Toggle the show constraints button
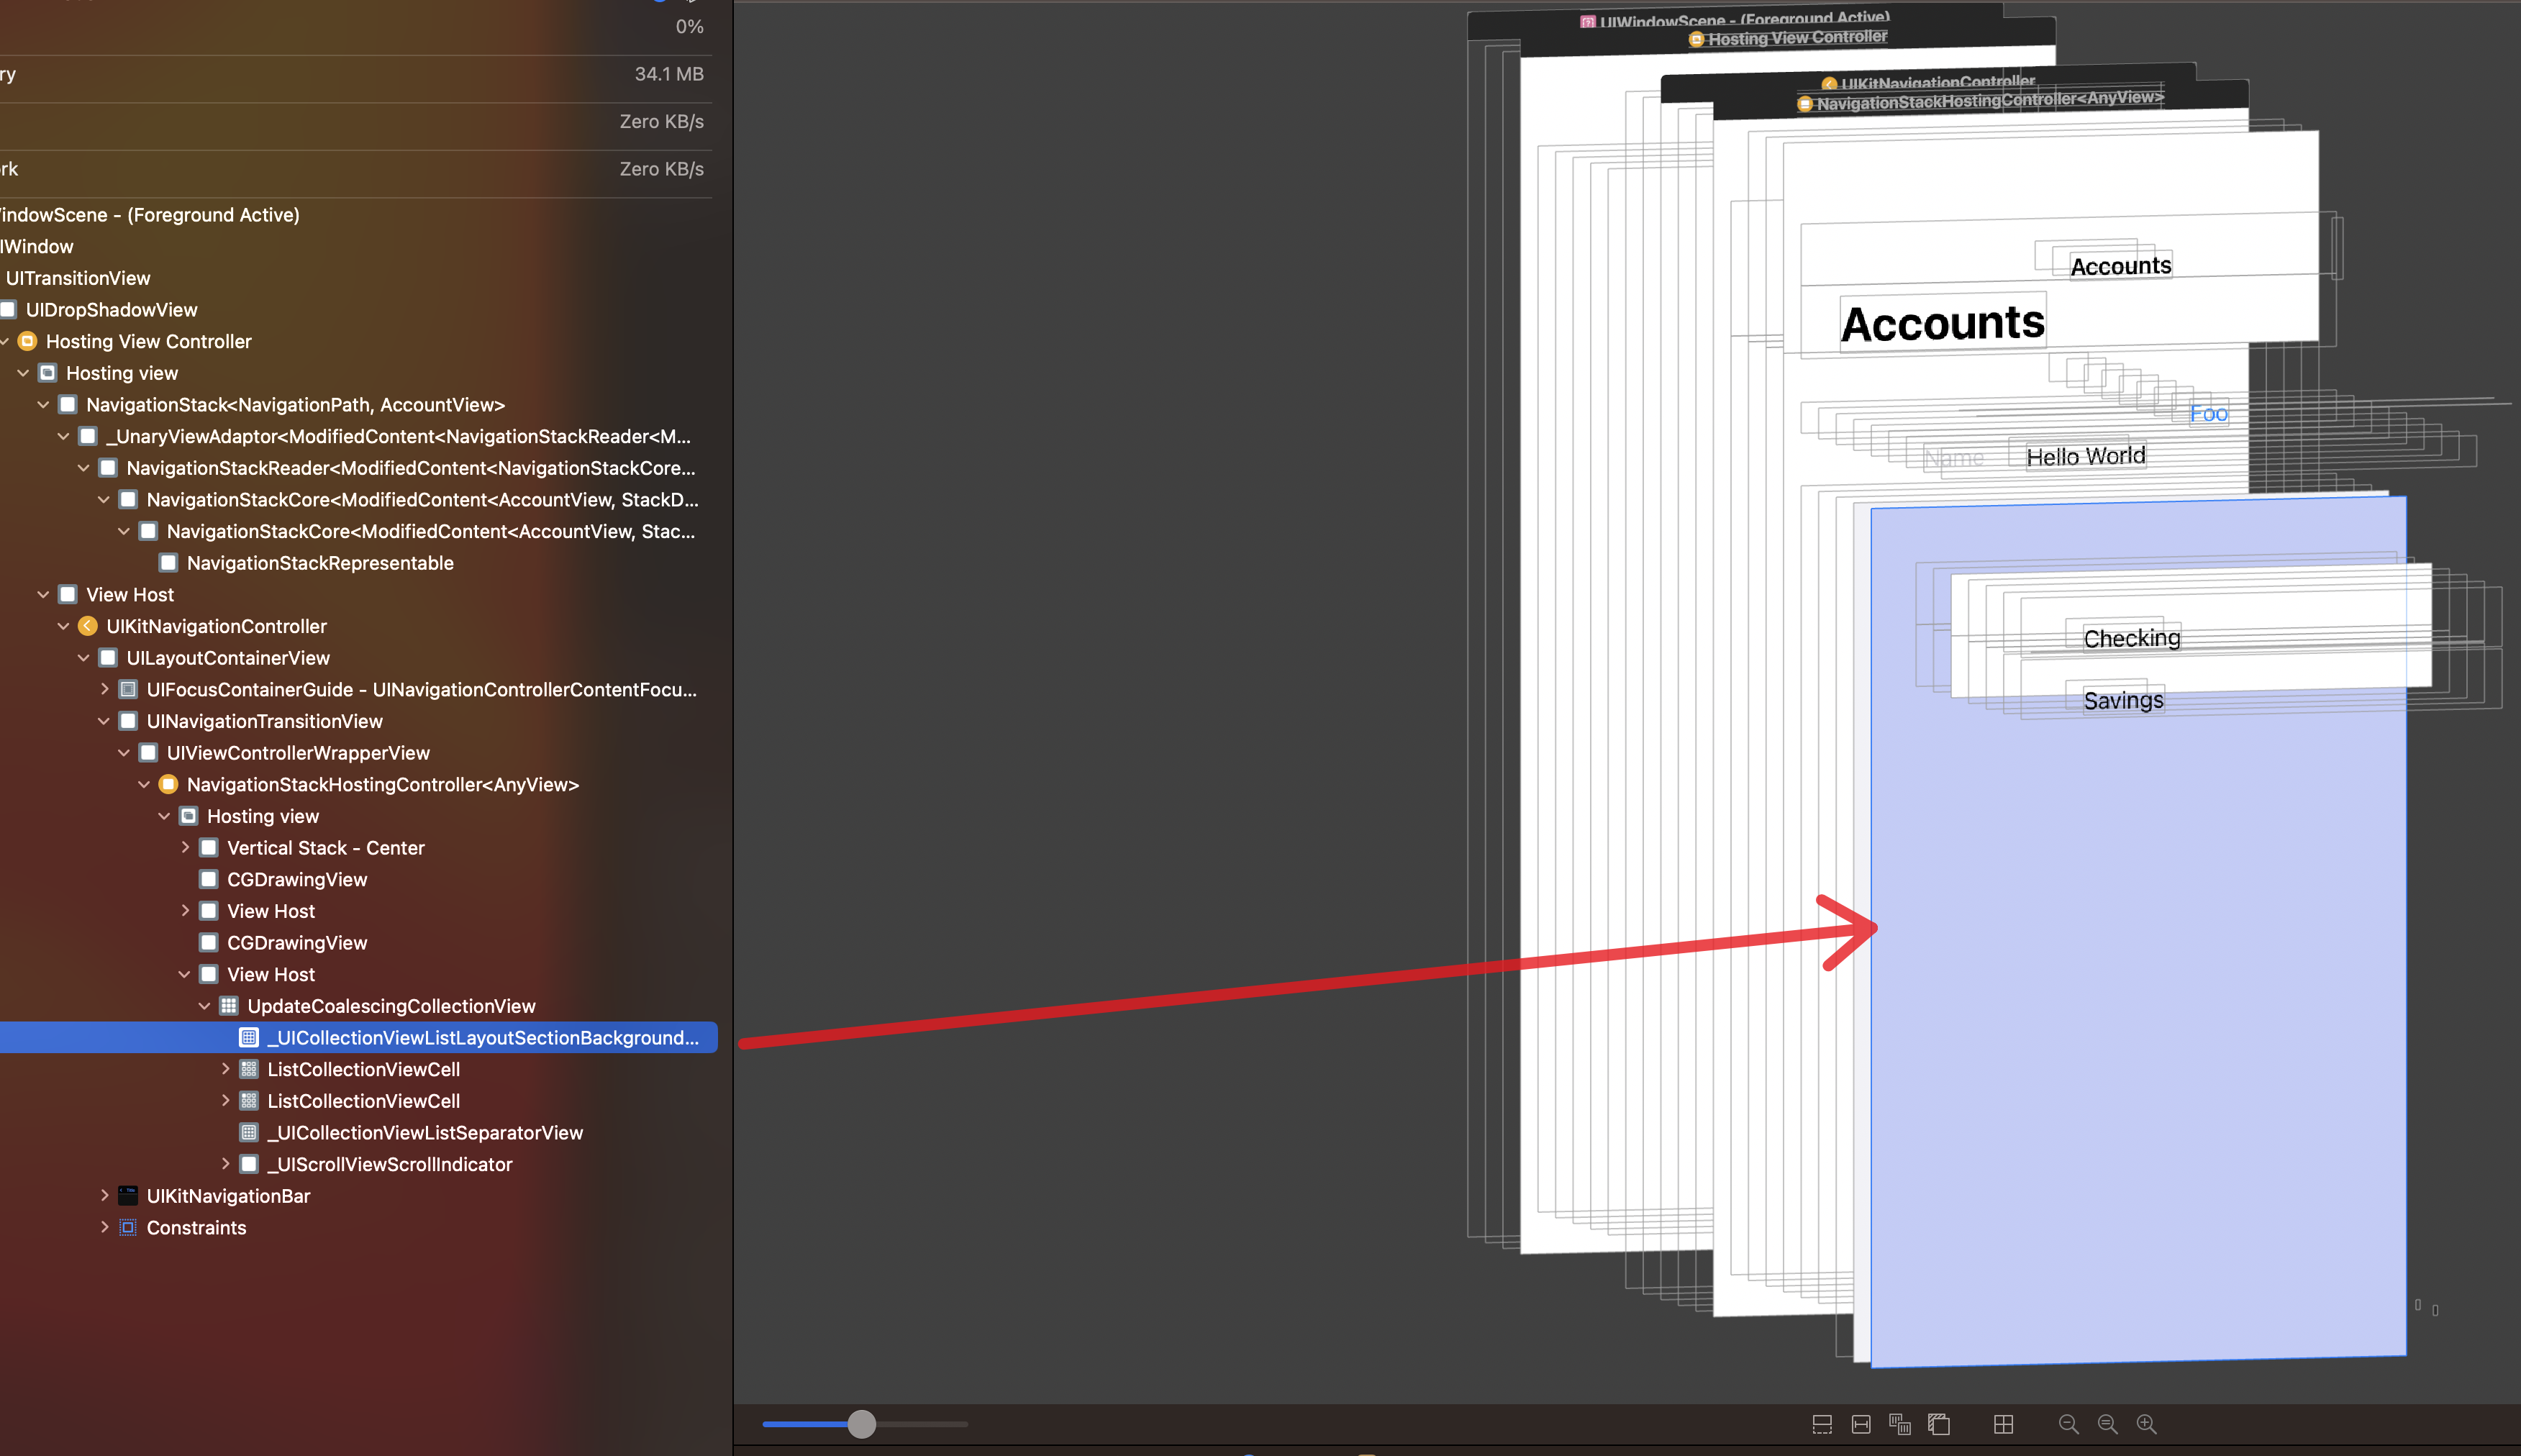Viewport: 2521px width, 1456px height. click(1861, 1424)
